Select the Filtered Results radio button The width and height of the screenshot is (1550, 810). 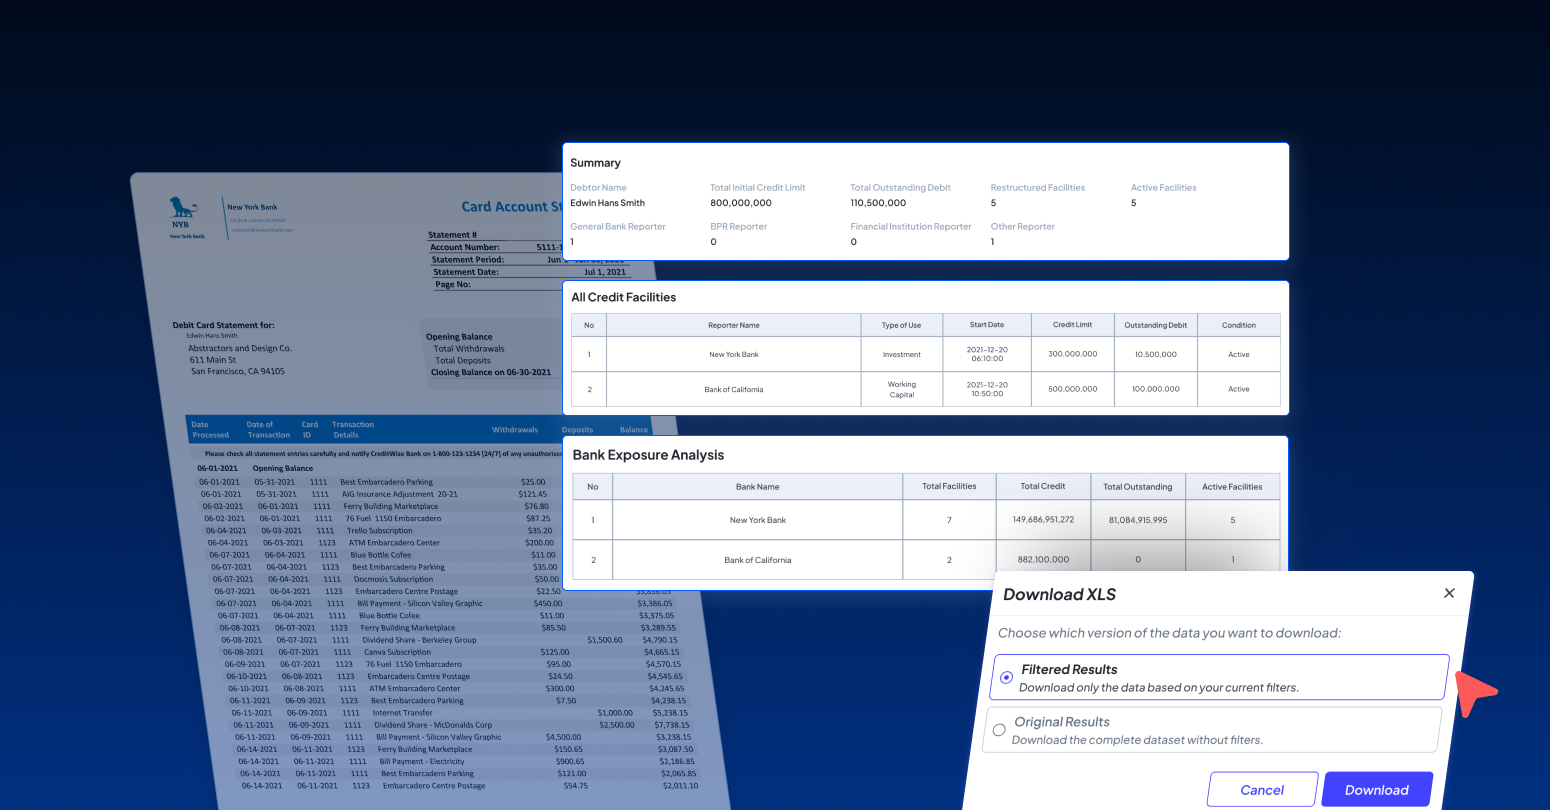click(1005, 677)
